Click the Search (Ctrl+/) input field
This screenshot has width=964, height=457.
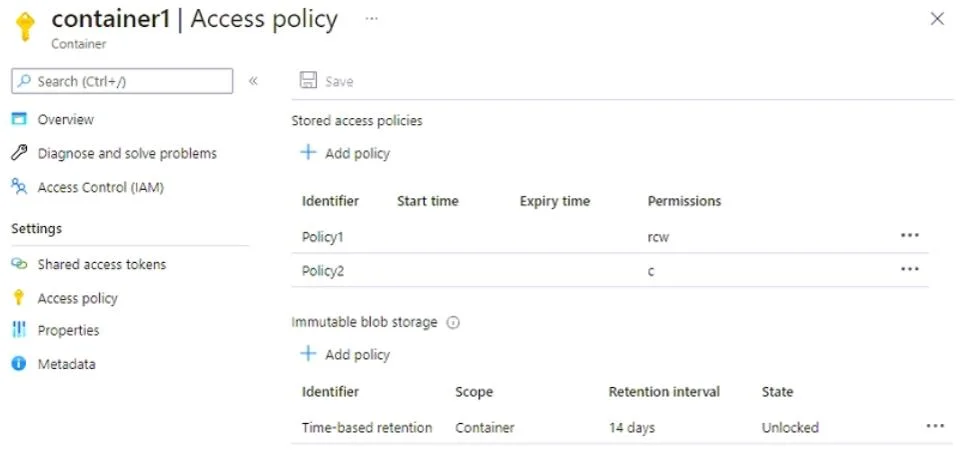point(122,81)
